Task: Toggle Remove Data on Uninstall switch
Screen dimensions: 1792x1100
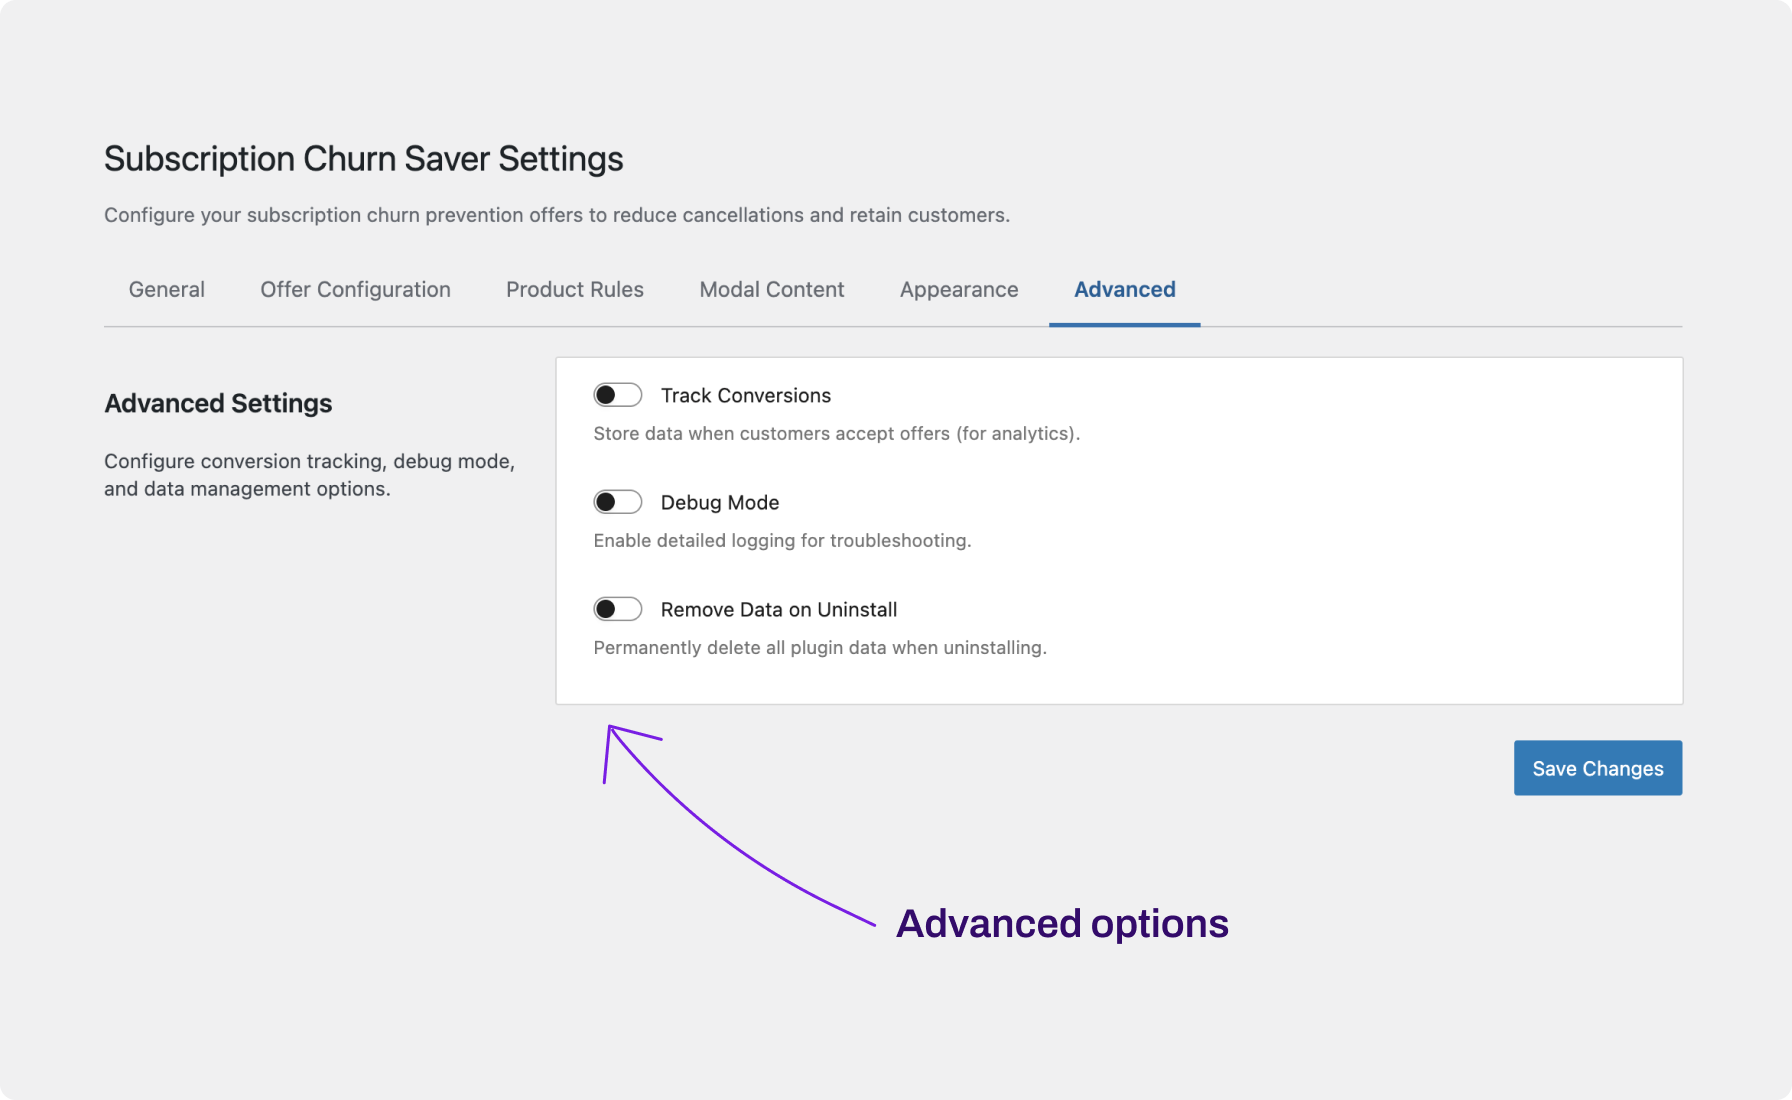Action: (x=617, y=609)
